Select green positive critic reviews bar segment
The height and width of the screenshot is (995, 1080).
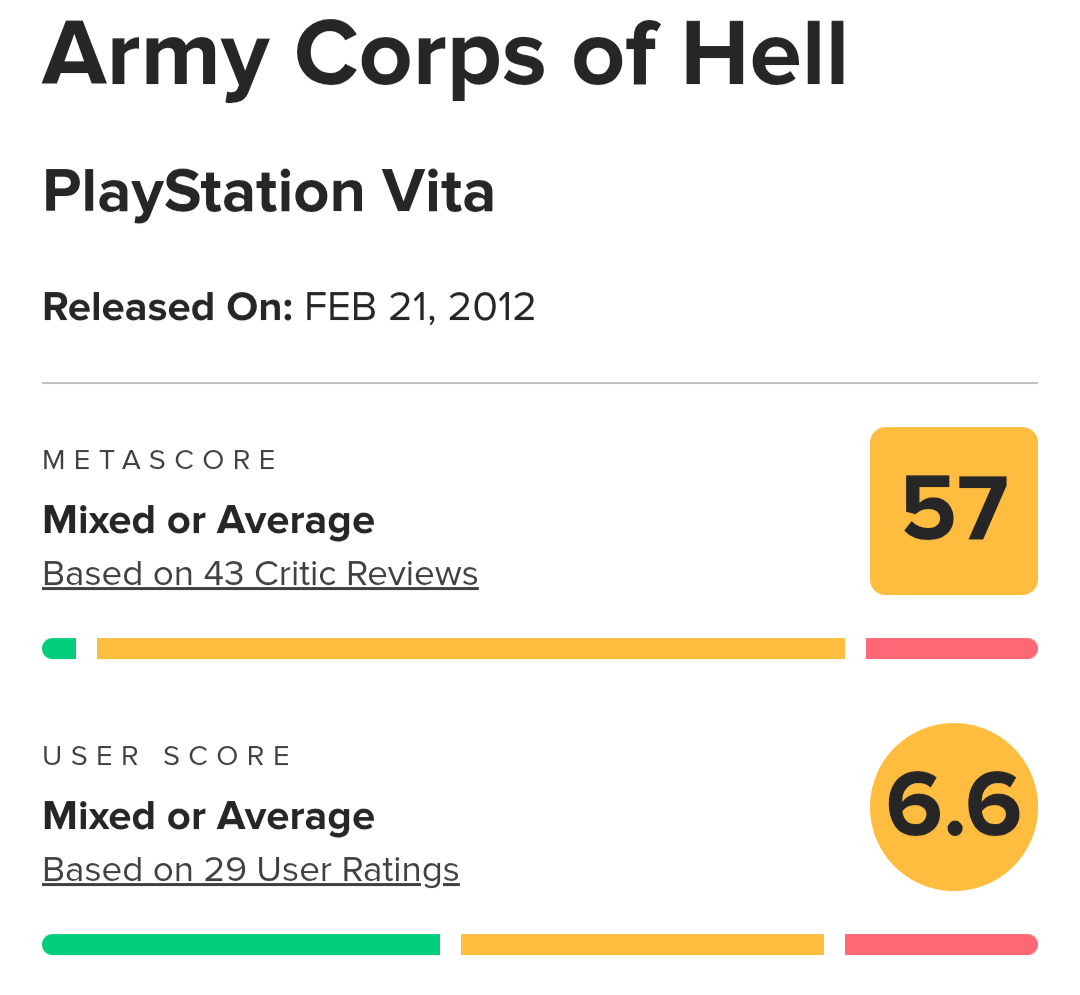pyautogui.click(x=59, y=649)
